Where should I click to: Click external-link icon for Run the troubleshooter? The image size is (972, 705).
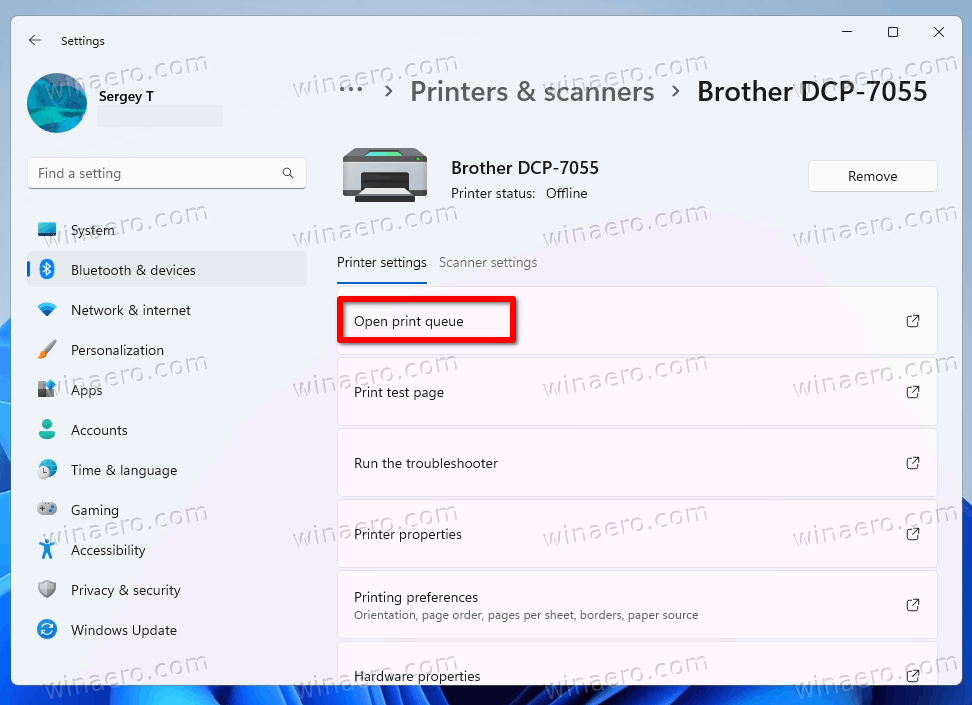[912, 463]
